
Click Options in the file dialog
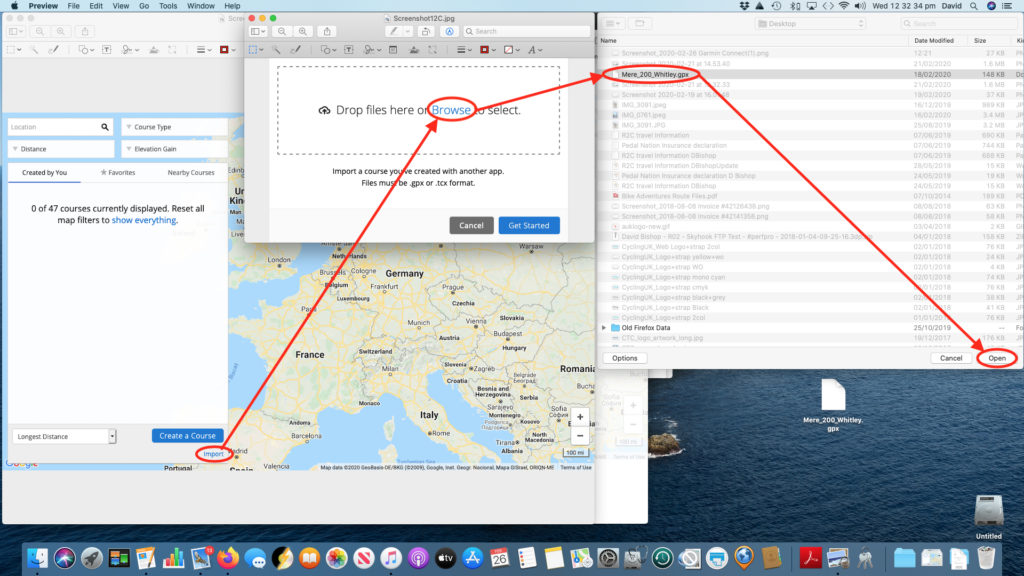tap(624, 358)
